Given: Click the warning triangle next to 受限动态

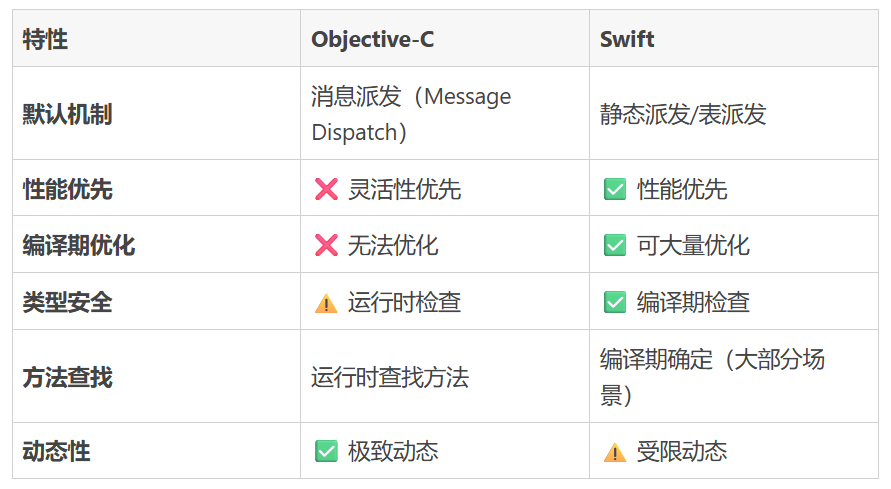Looking at the screenshot, I should tap(615, 452).
